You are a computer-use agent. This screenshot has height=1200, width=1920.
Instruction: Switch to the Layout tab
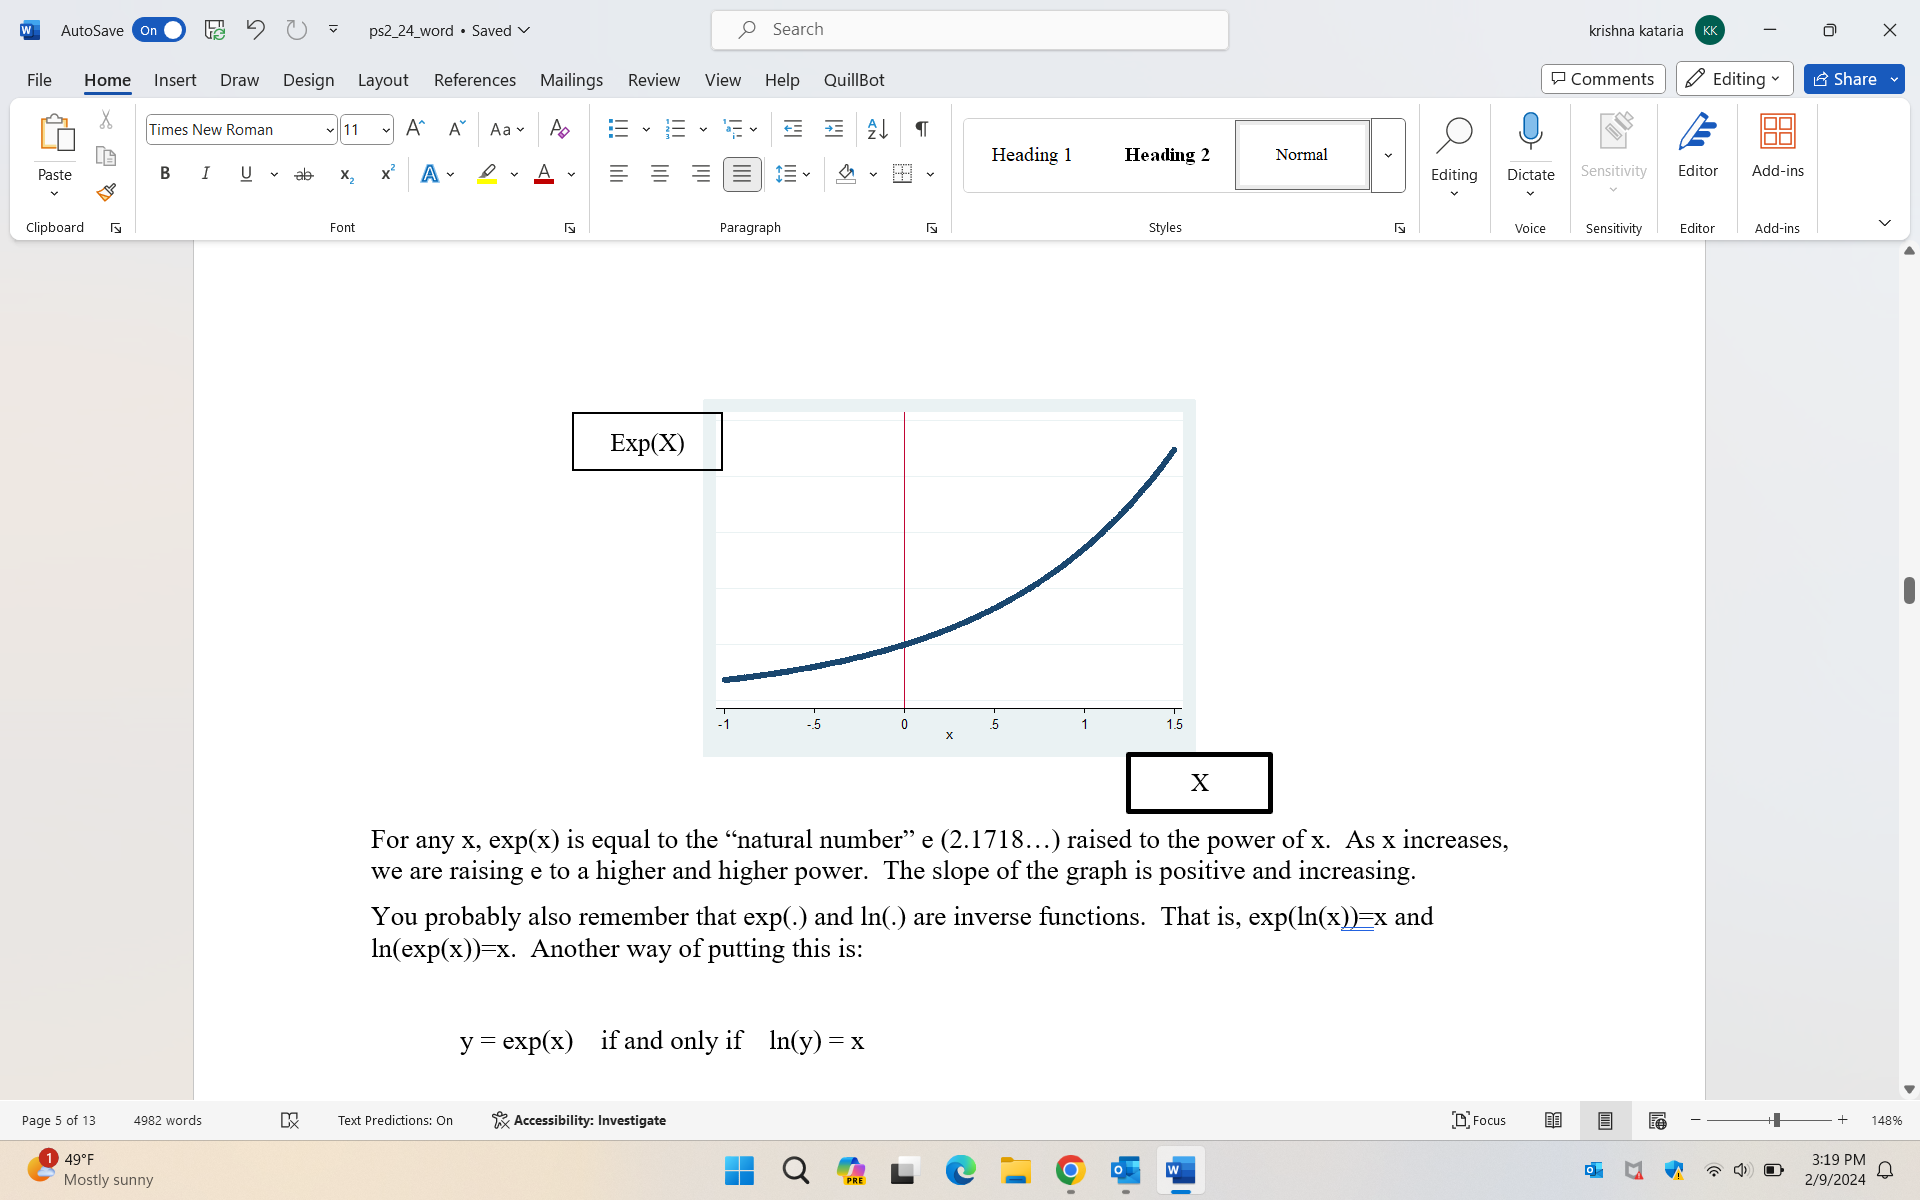pos(382,80)
